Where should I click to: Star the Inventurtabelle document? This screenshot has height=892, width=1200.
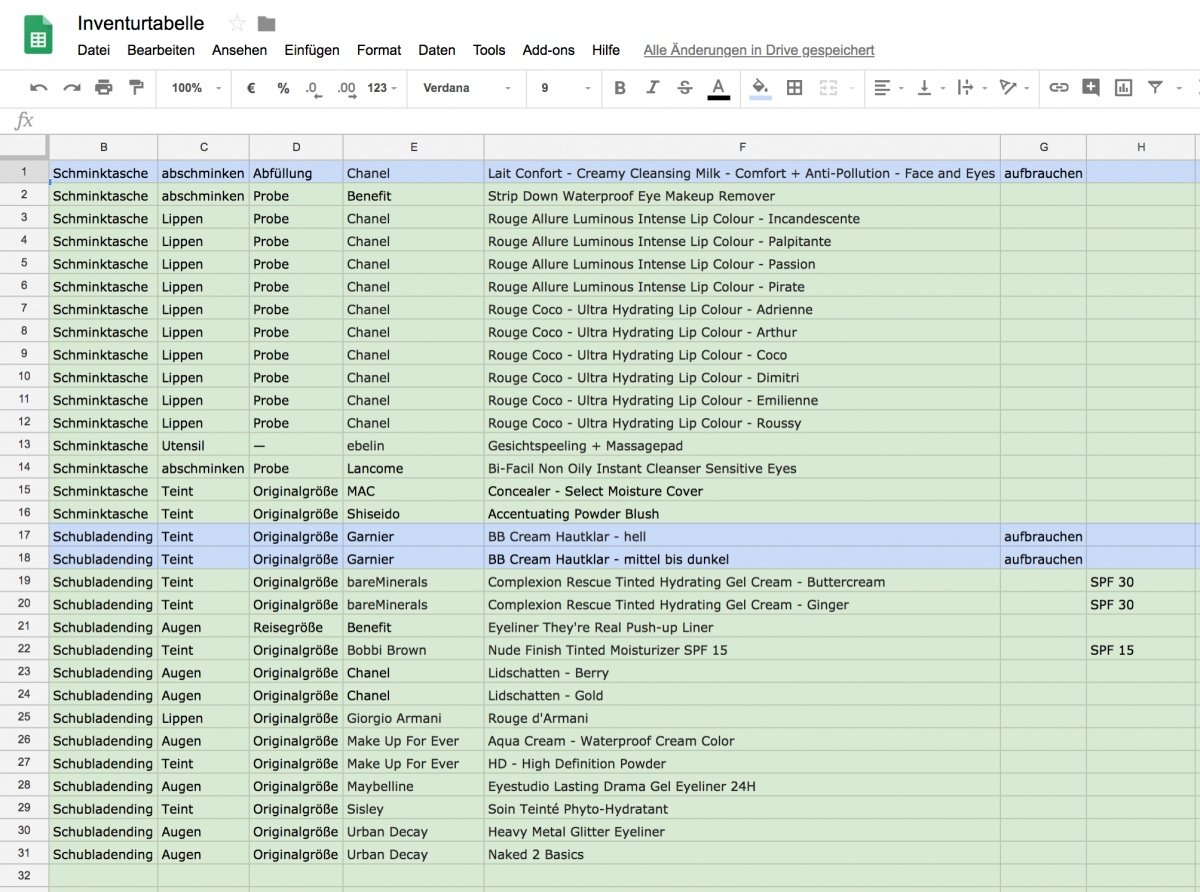(237, 23)
